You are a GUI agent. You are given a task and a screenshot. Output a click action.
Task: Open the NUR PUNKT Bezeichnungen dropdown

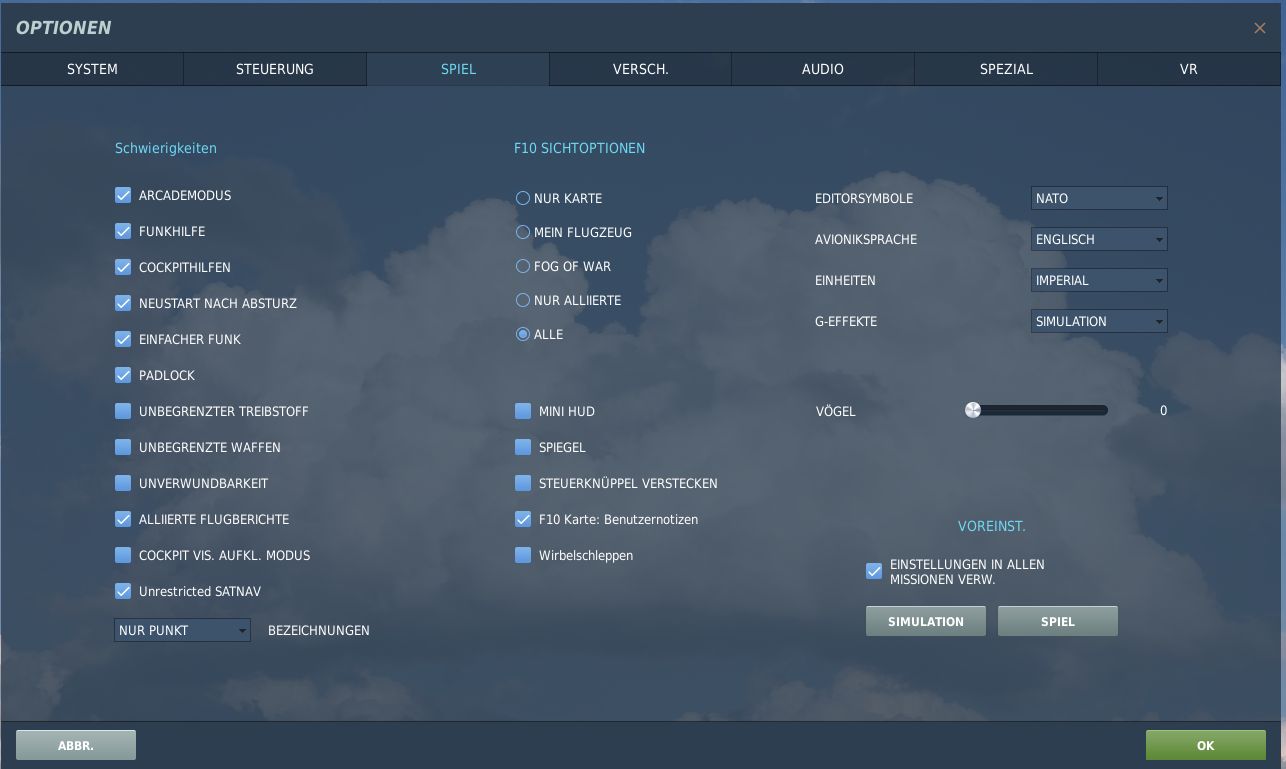coord(182,630)
